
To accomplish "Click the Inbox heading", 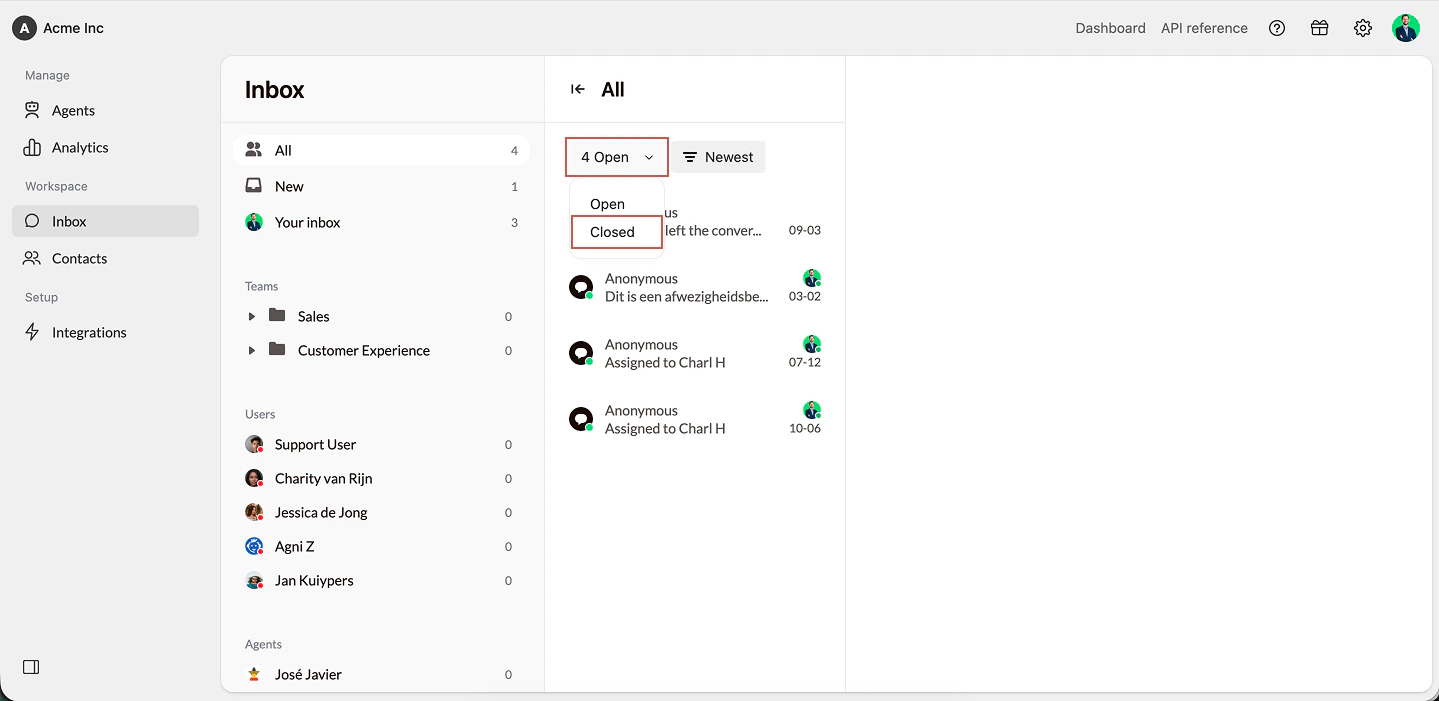I will click(x=274, y=89).
